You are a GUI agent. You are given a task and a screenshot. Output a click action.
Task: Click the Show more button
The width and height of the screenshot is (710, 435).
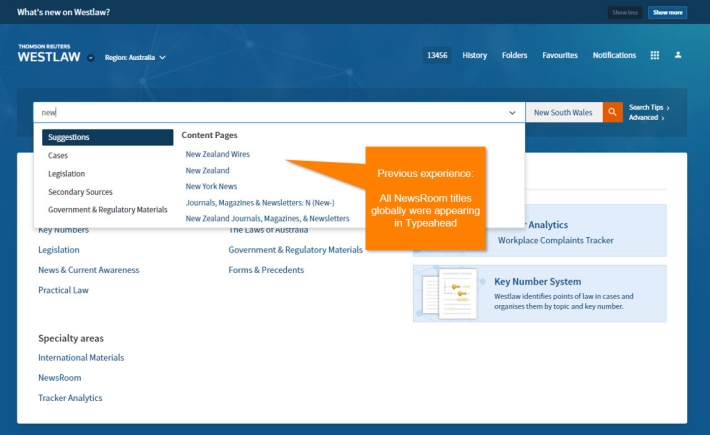[x=667, y=12]
